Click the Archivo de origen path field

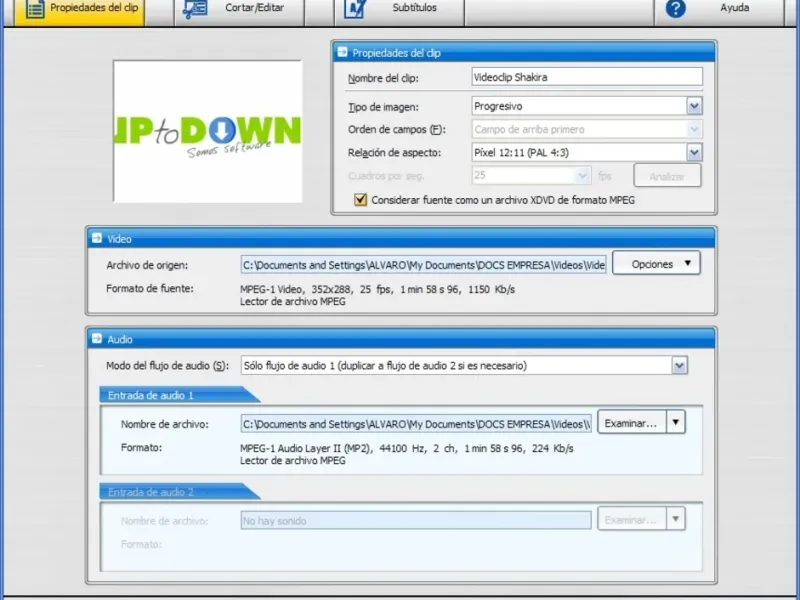click(x=423, y=265)
